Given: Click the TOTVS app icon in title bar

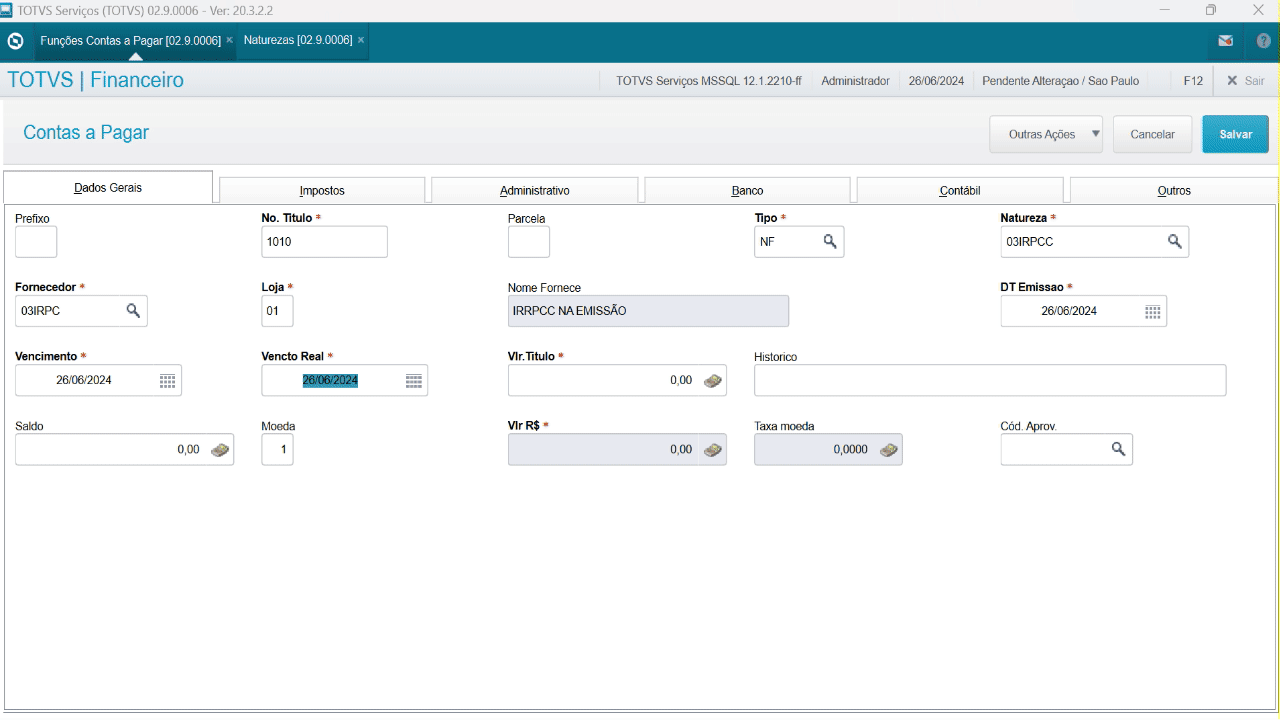Looking at the screenshot, I should 8,10.
